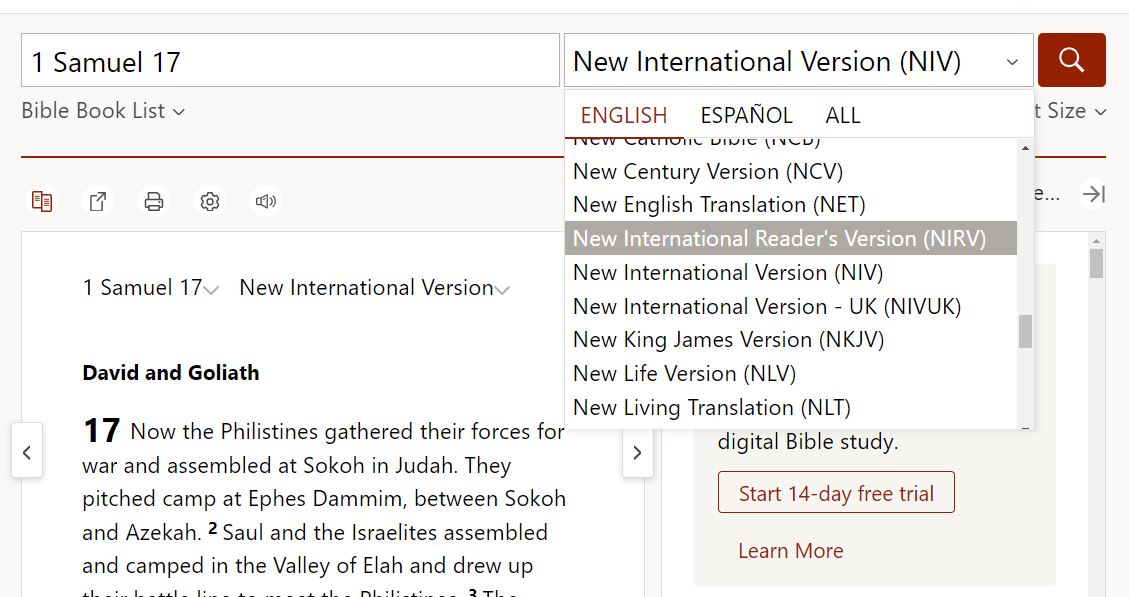1129x597 pixels.
Task: Switch to ESPAÑOL language tab
Action: (x=746, y=115)
